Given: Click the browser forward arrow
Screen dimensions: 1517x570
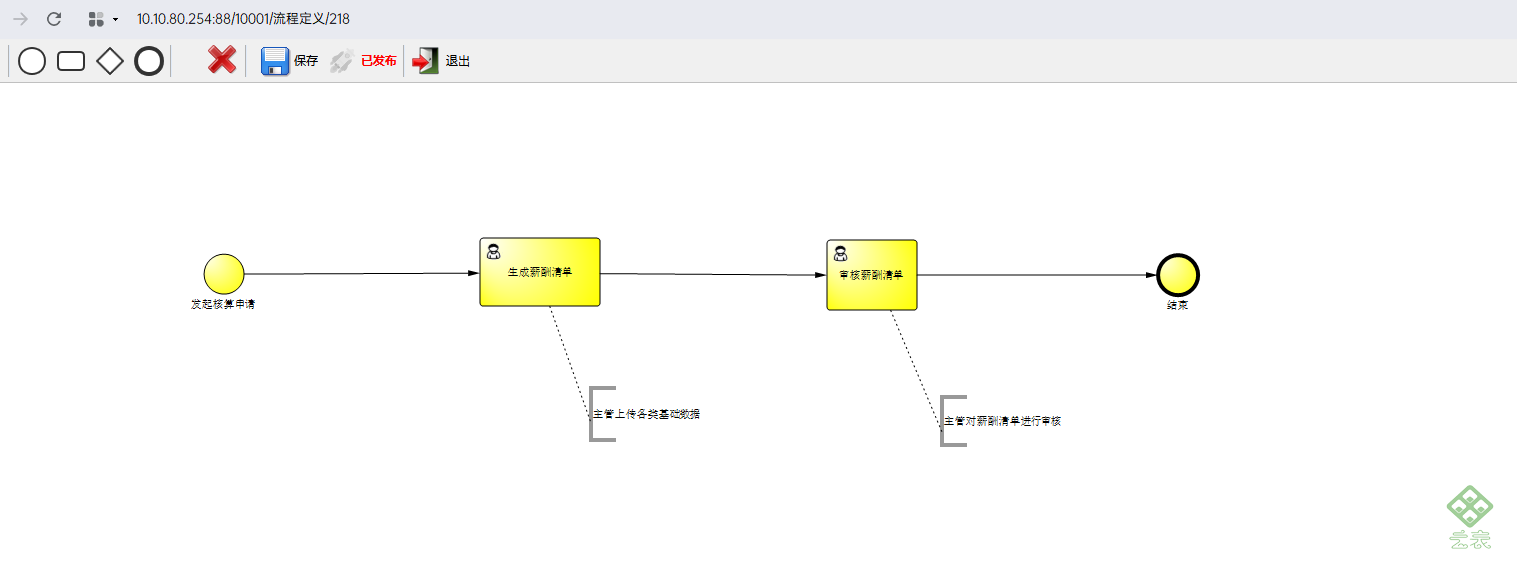Looking at the screenshot, I should (20, 19).
